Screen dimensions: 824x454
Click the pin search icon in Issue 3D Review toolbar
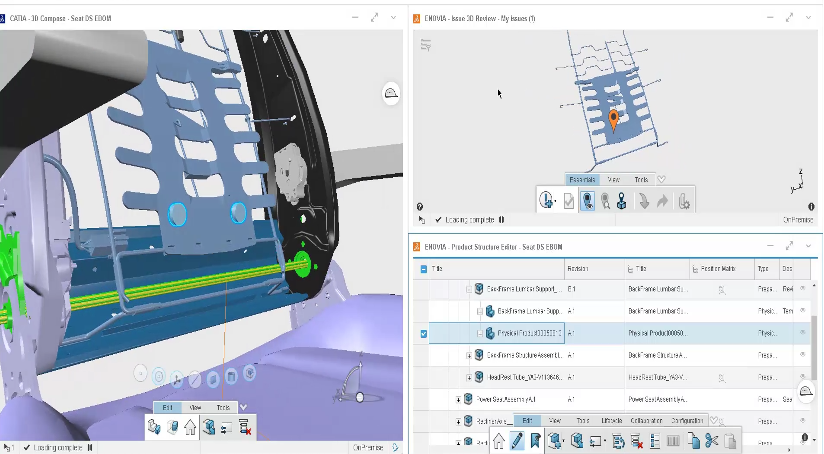tap(605, 201)
